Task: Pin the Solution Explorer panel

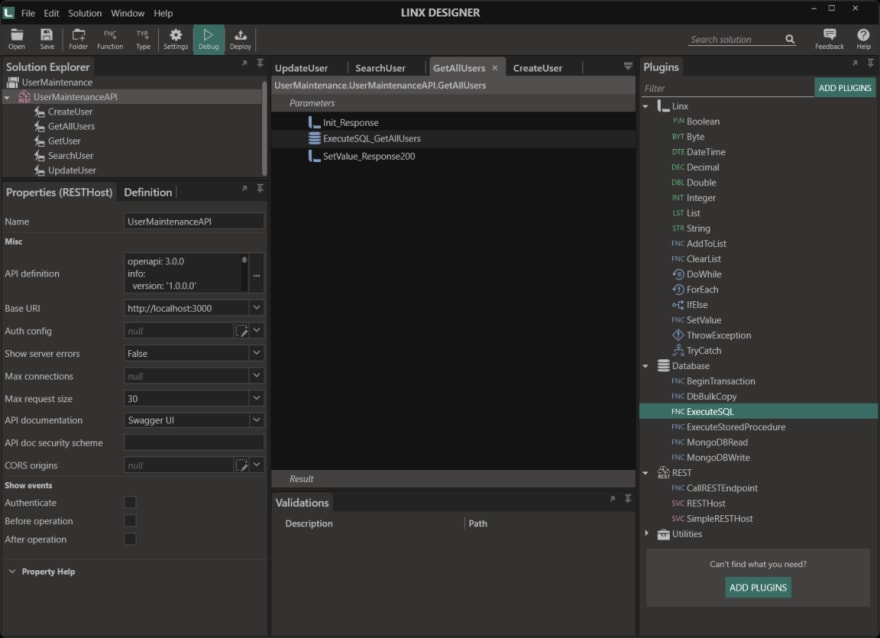Action: tap(260, 63)
